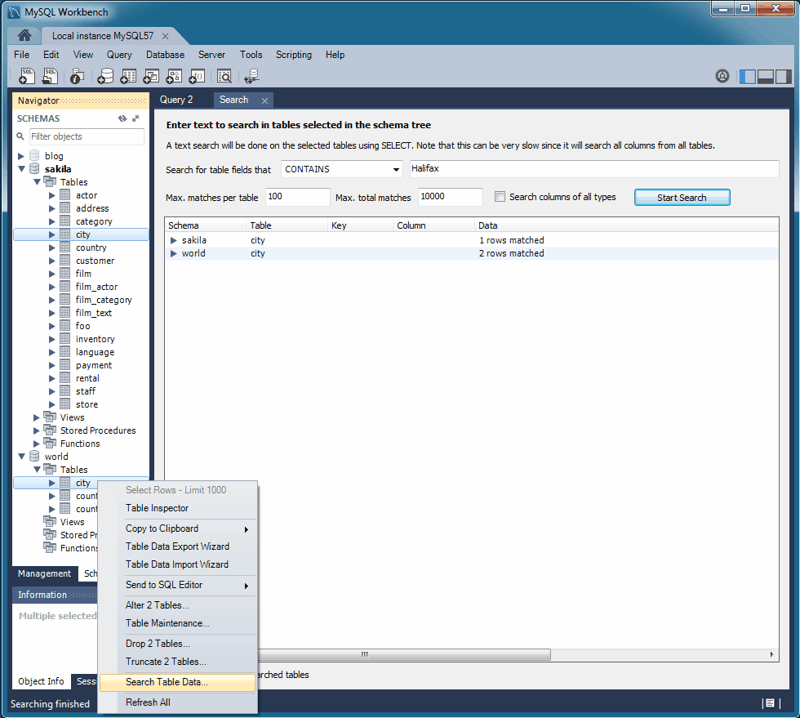
Task: Click search table data toolbar icon
Action: pyautogui.click(x=224, y=76)
